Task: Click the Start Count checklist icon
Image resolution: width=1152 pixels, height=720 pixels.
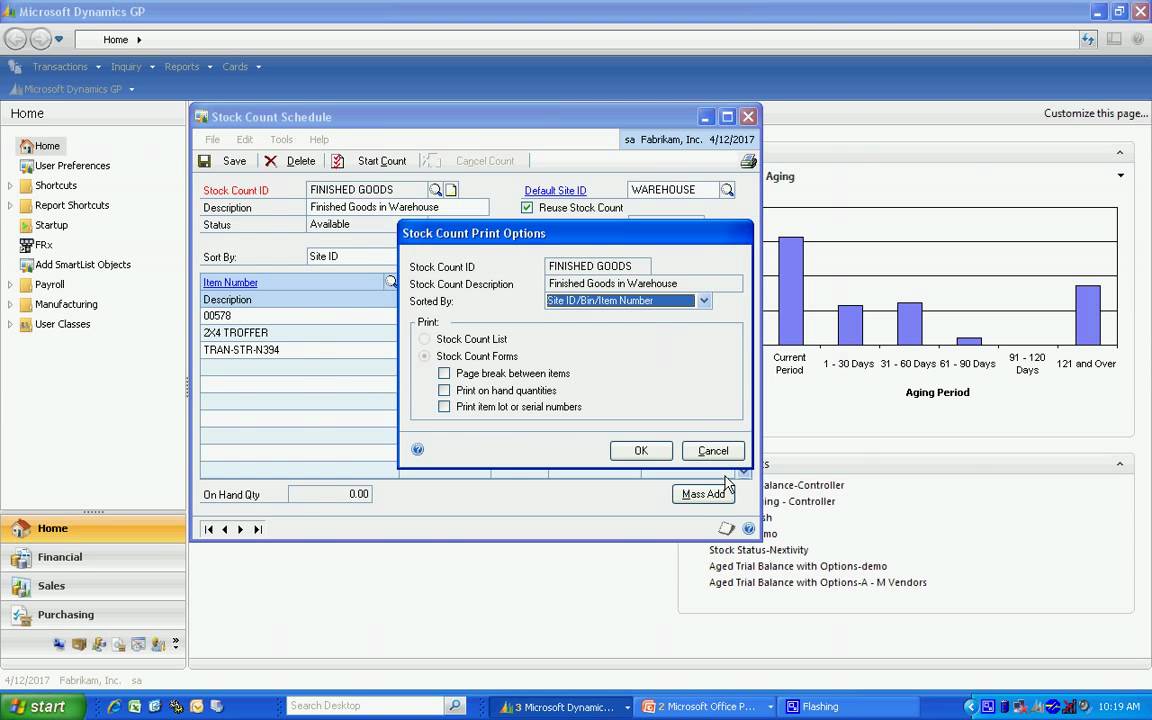Action: (x=337, y=161)
